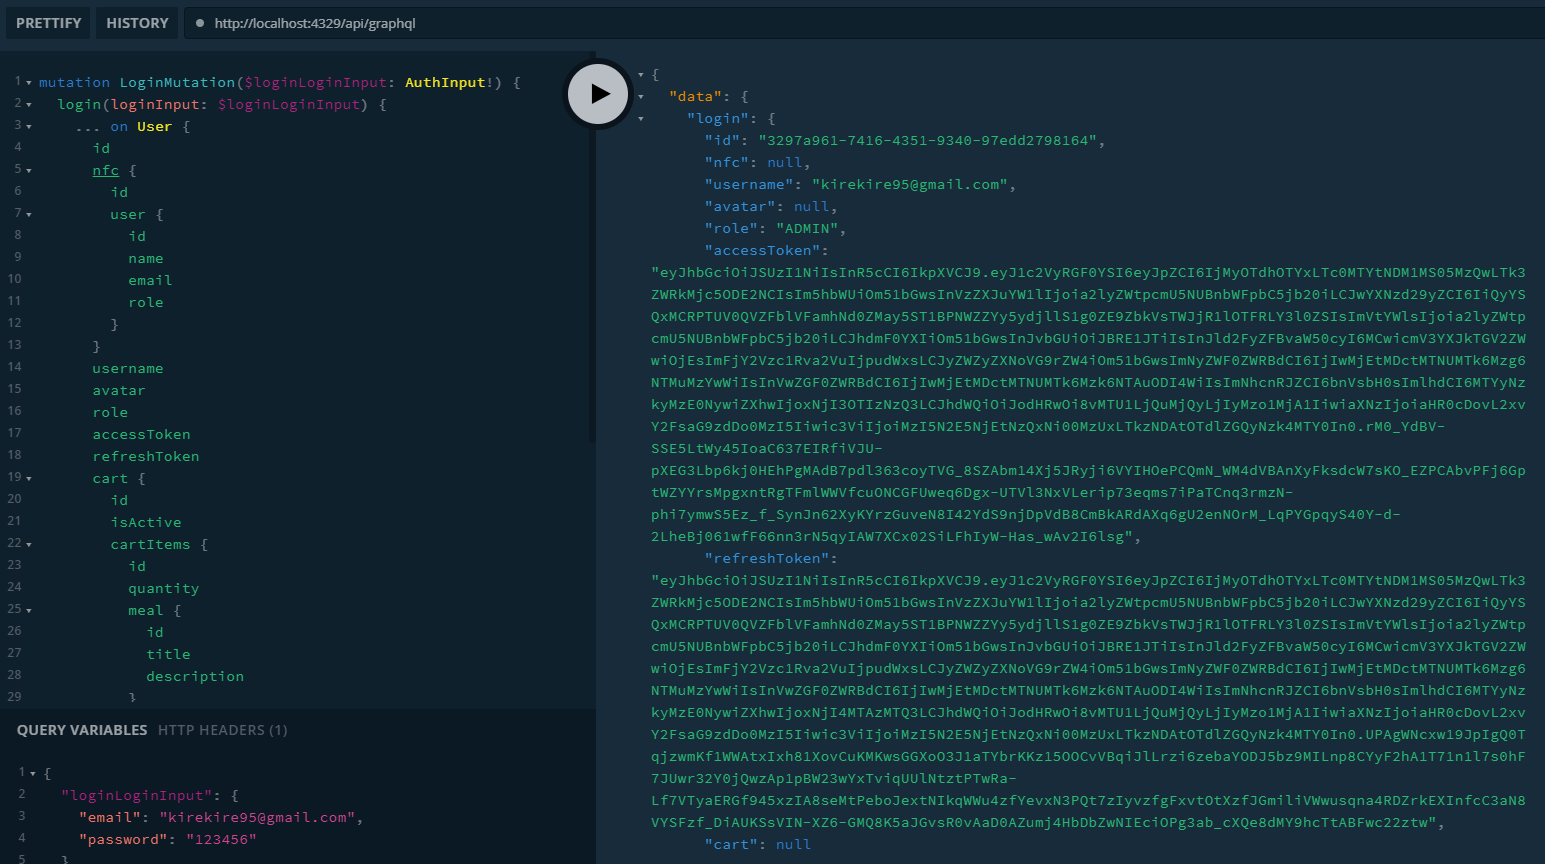Collapse the variables JSON root fold arrow
The width and height of the screenshot is (1545, 864).
tap(33, 774)
